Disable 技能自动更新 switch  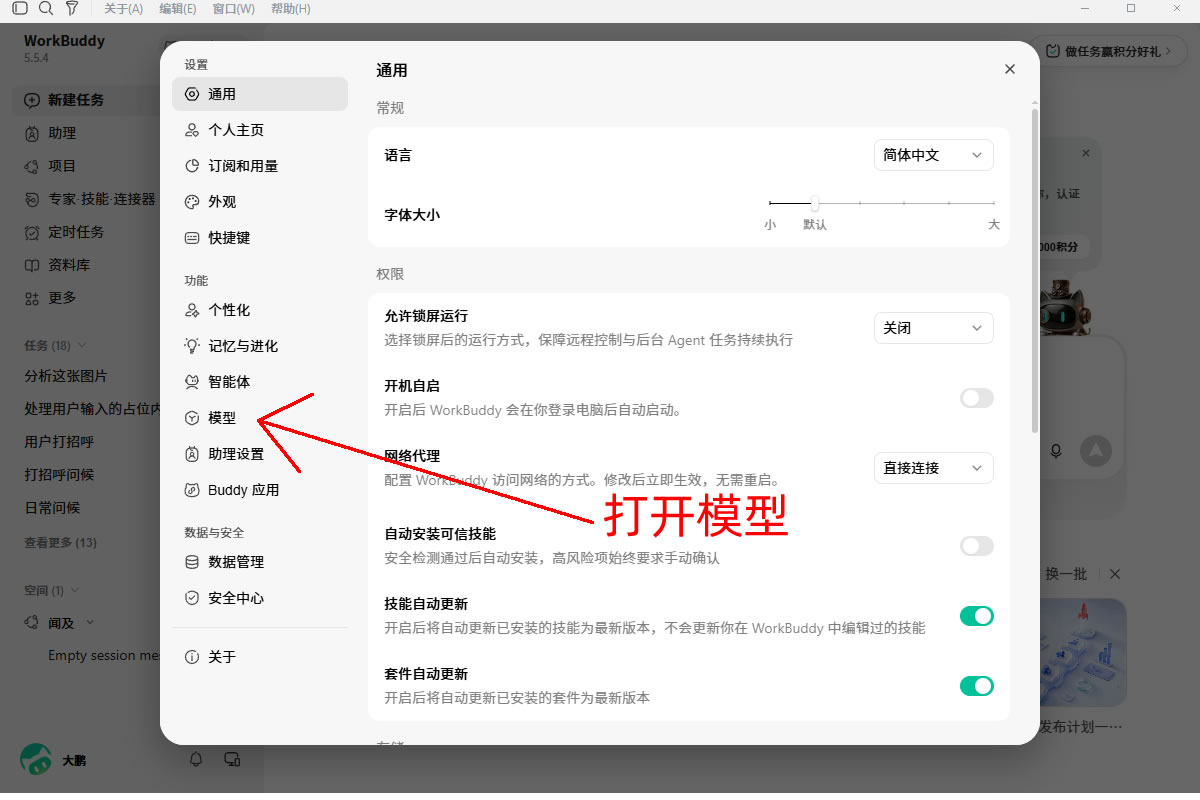click(977, 616)
